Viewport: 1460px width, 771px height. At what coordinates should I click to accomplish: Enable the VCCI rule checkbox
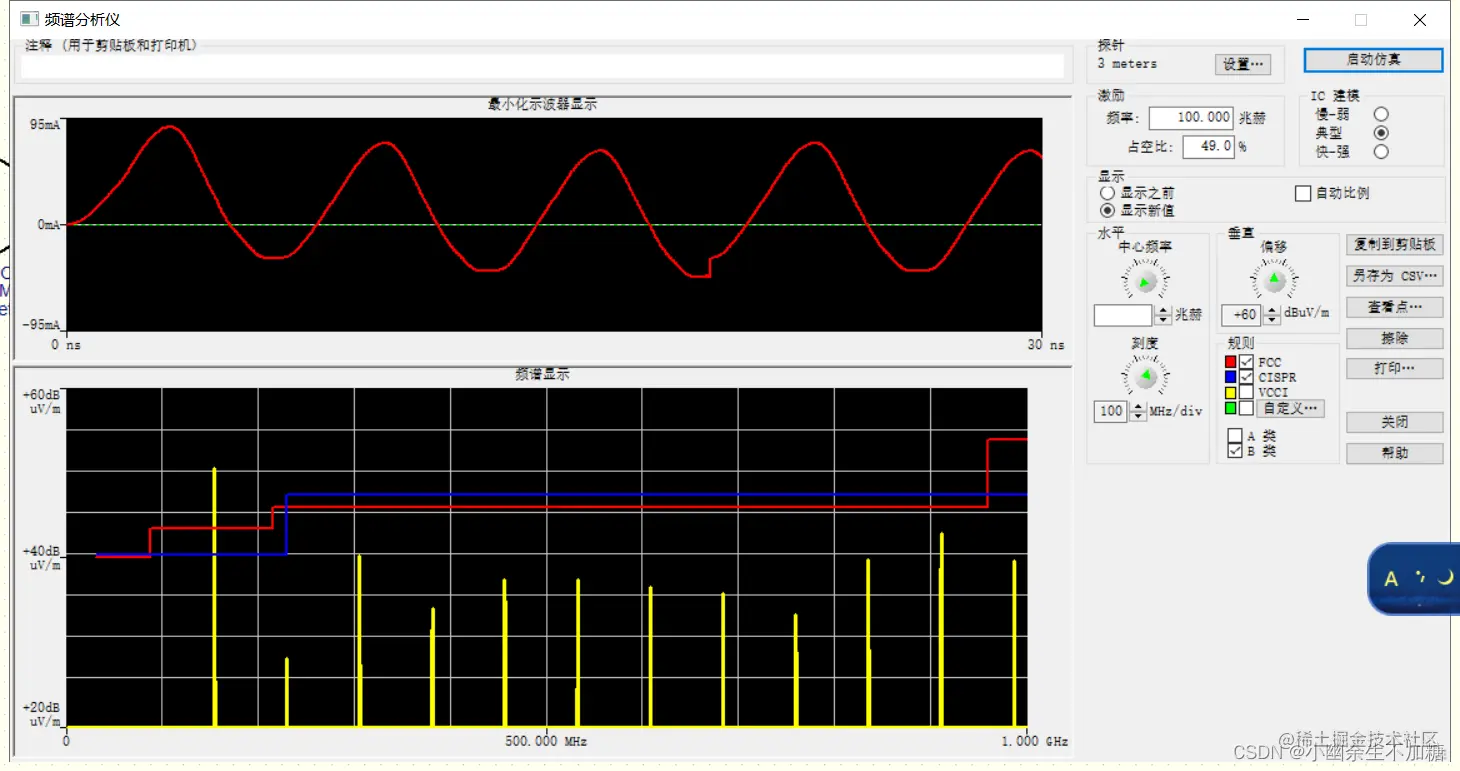[1246, 393]
